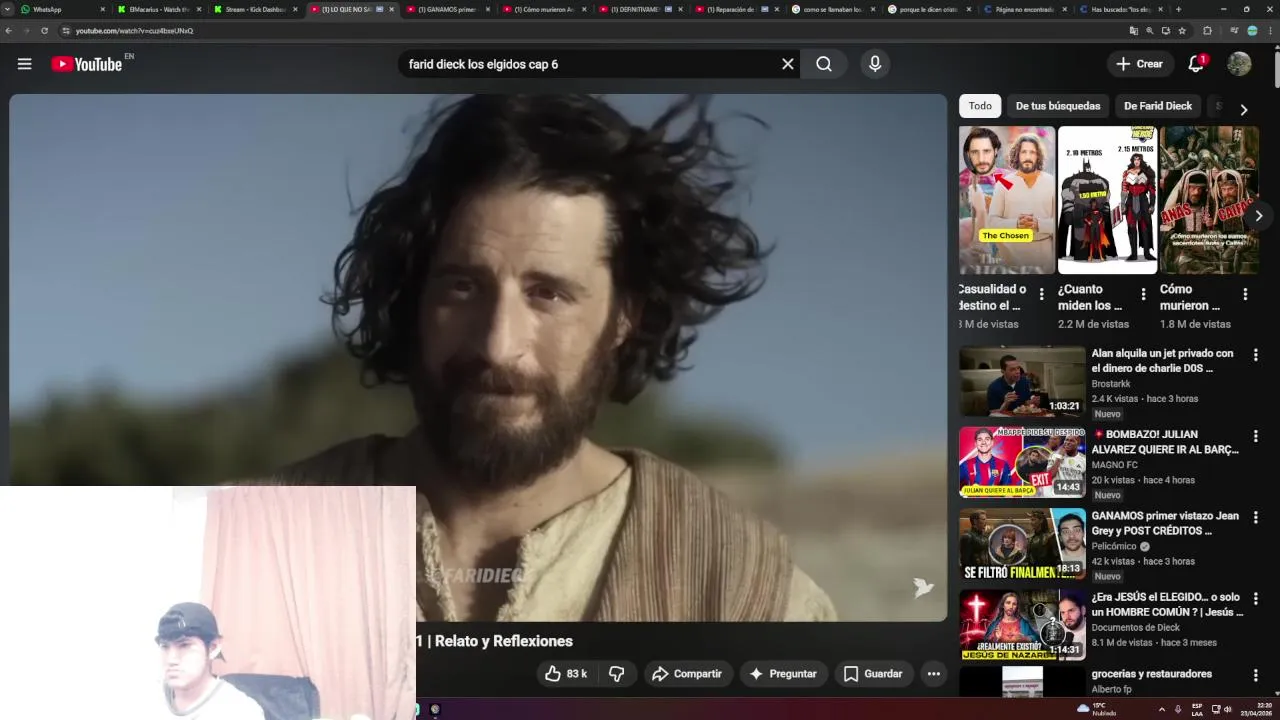
Task: Open the ESP LAA language indicator
Action: [x=1197, y=709]
